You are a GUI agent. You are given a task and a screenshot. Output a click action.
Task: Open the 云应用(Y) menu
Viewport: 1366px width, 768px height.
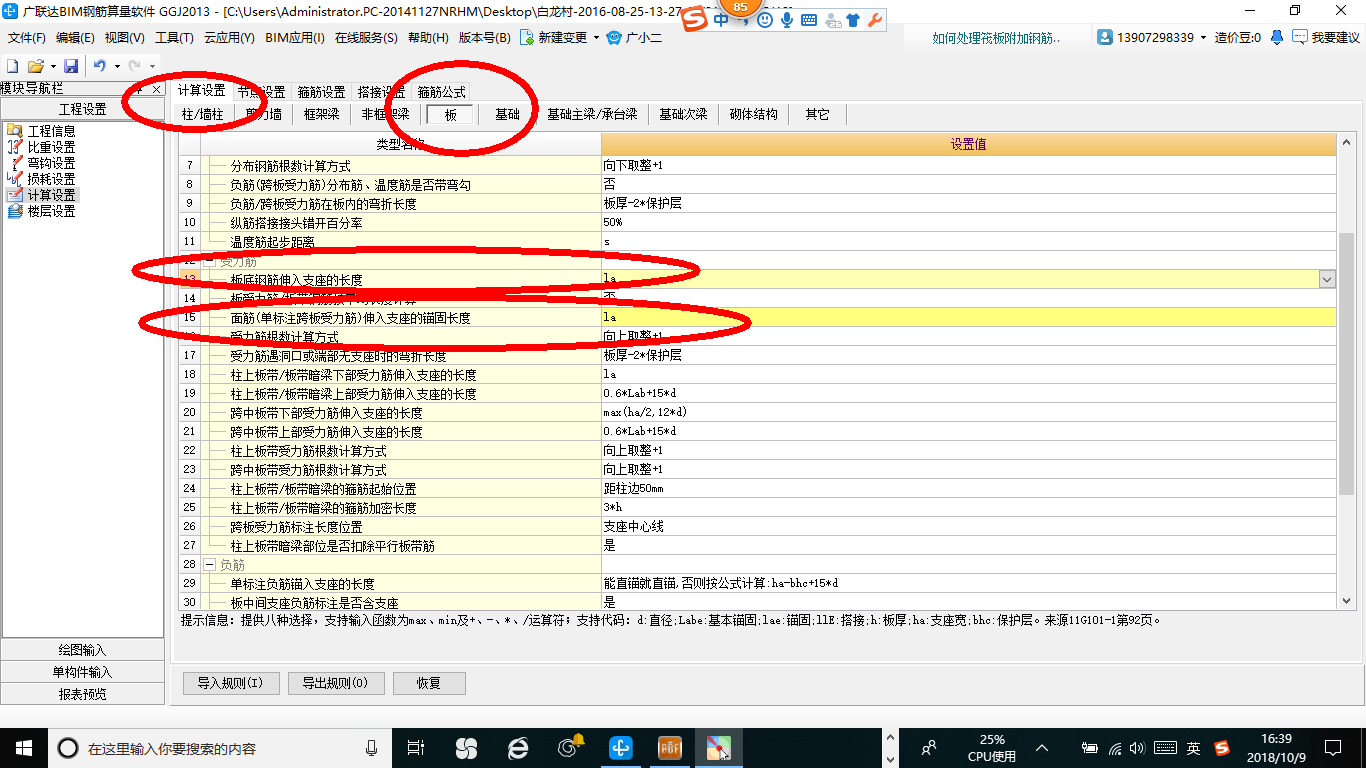click(x=229, y=38)
